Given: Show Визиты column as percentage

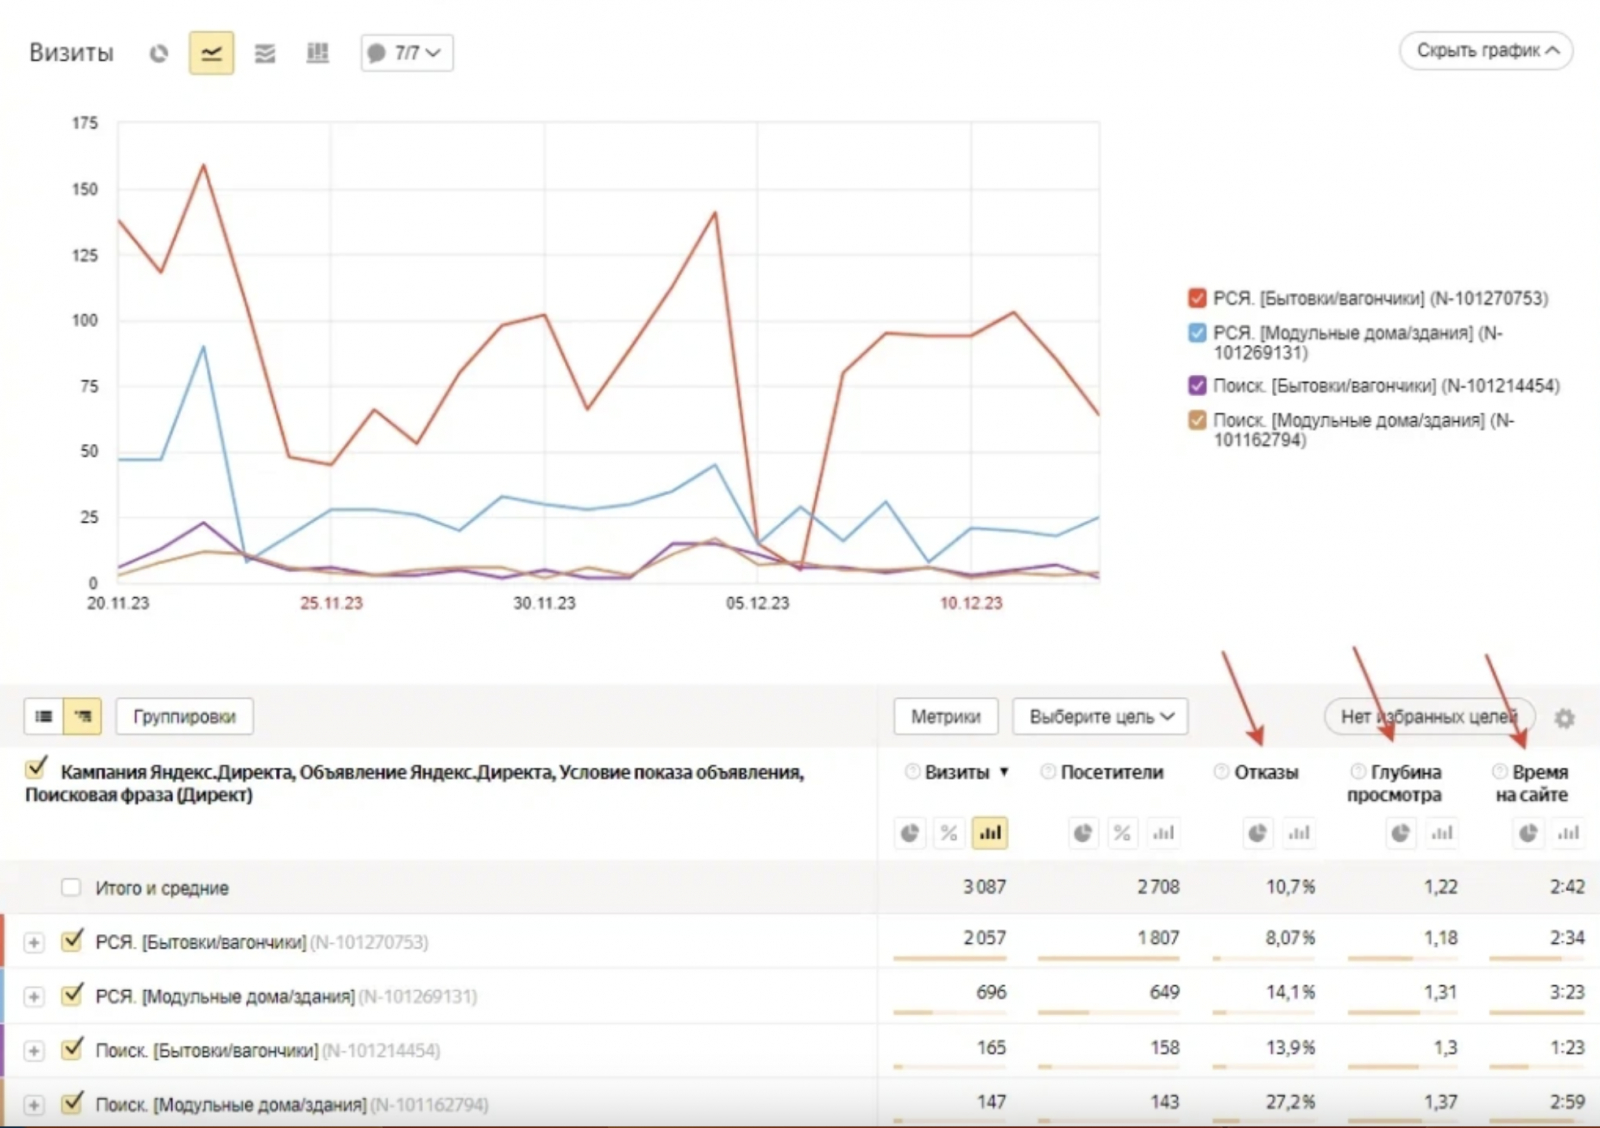Looking at the screenshot, I should (949, 833).
